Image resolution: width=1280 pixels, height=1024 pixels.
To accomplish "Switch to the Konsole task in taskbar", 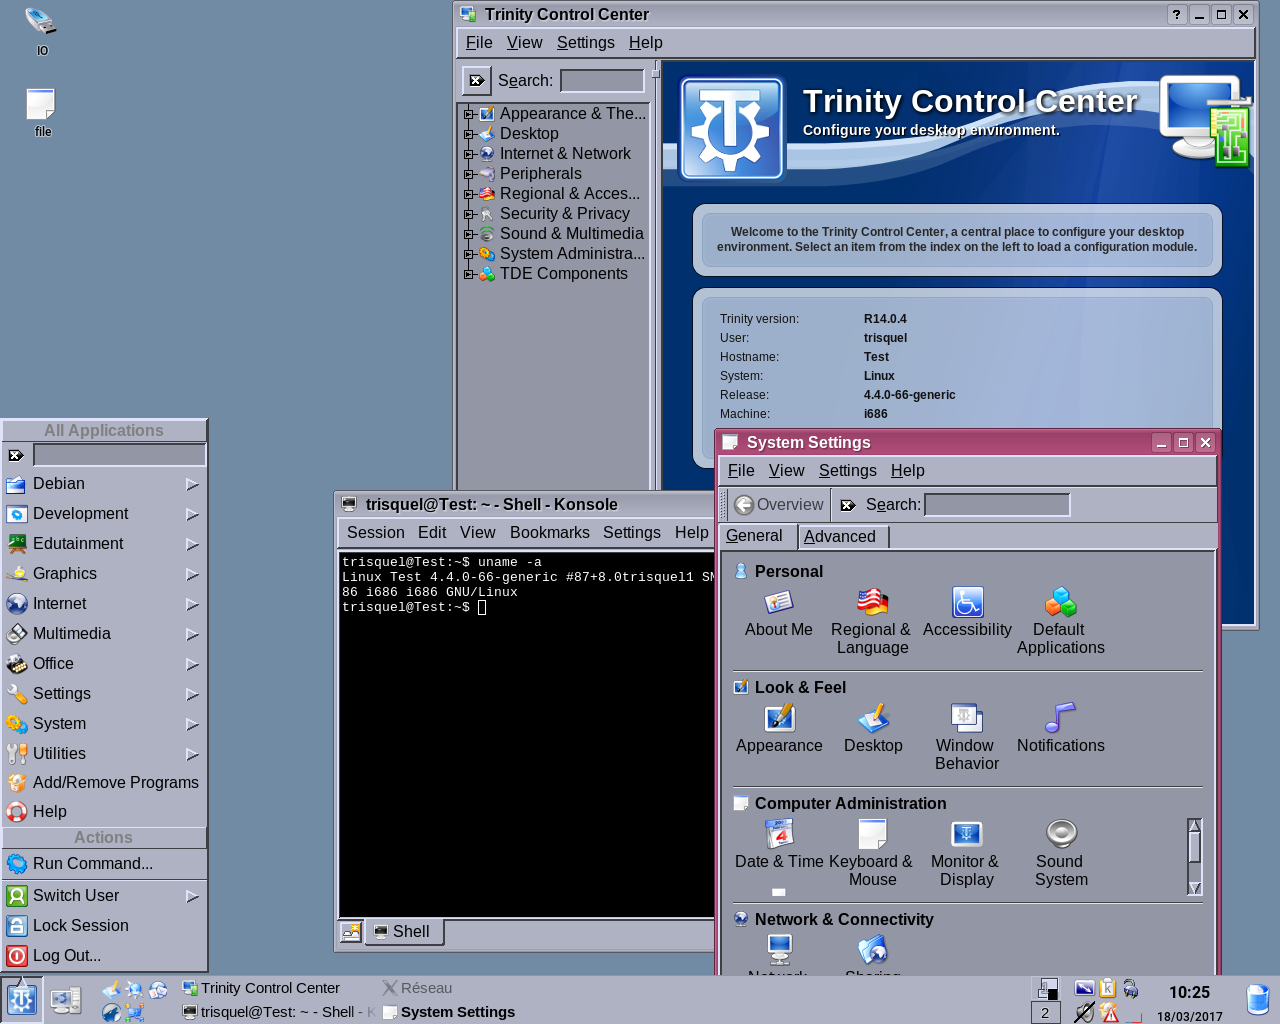I will coord(279,1012).
